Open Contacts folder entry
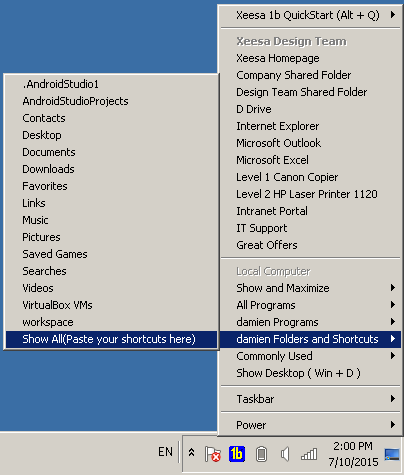Image resolution: width=405 pixels, height=475 pixels. [111, 118]
